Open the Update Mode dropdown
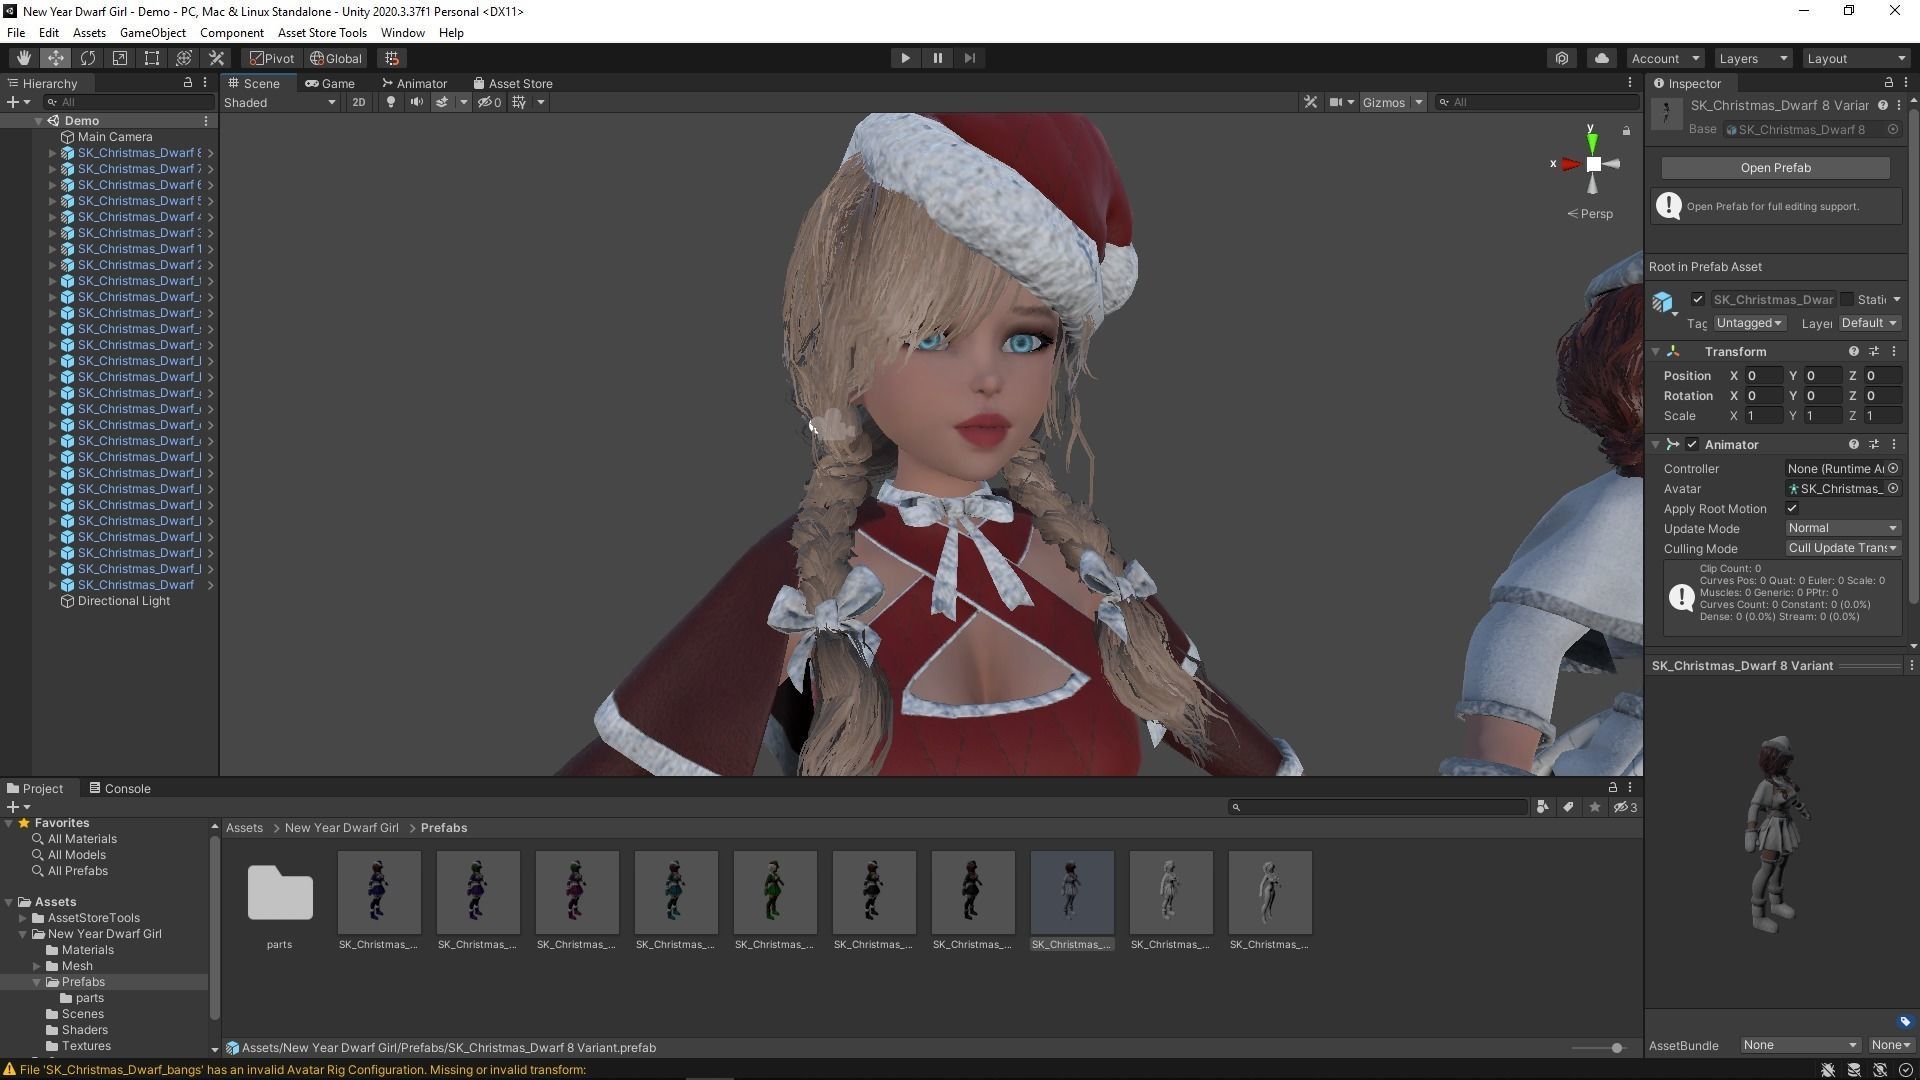Screen dimensions: 1920x1080 [x=1842, y=528]
